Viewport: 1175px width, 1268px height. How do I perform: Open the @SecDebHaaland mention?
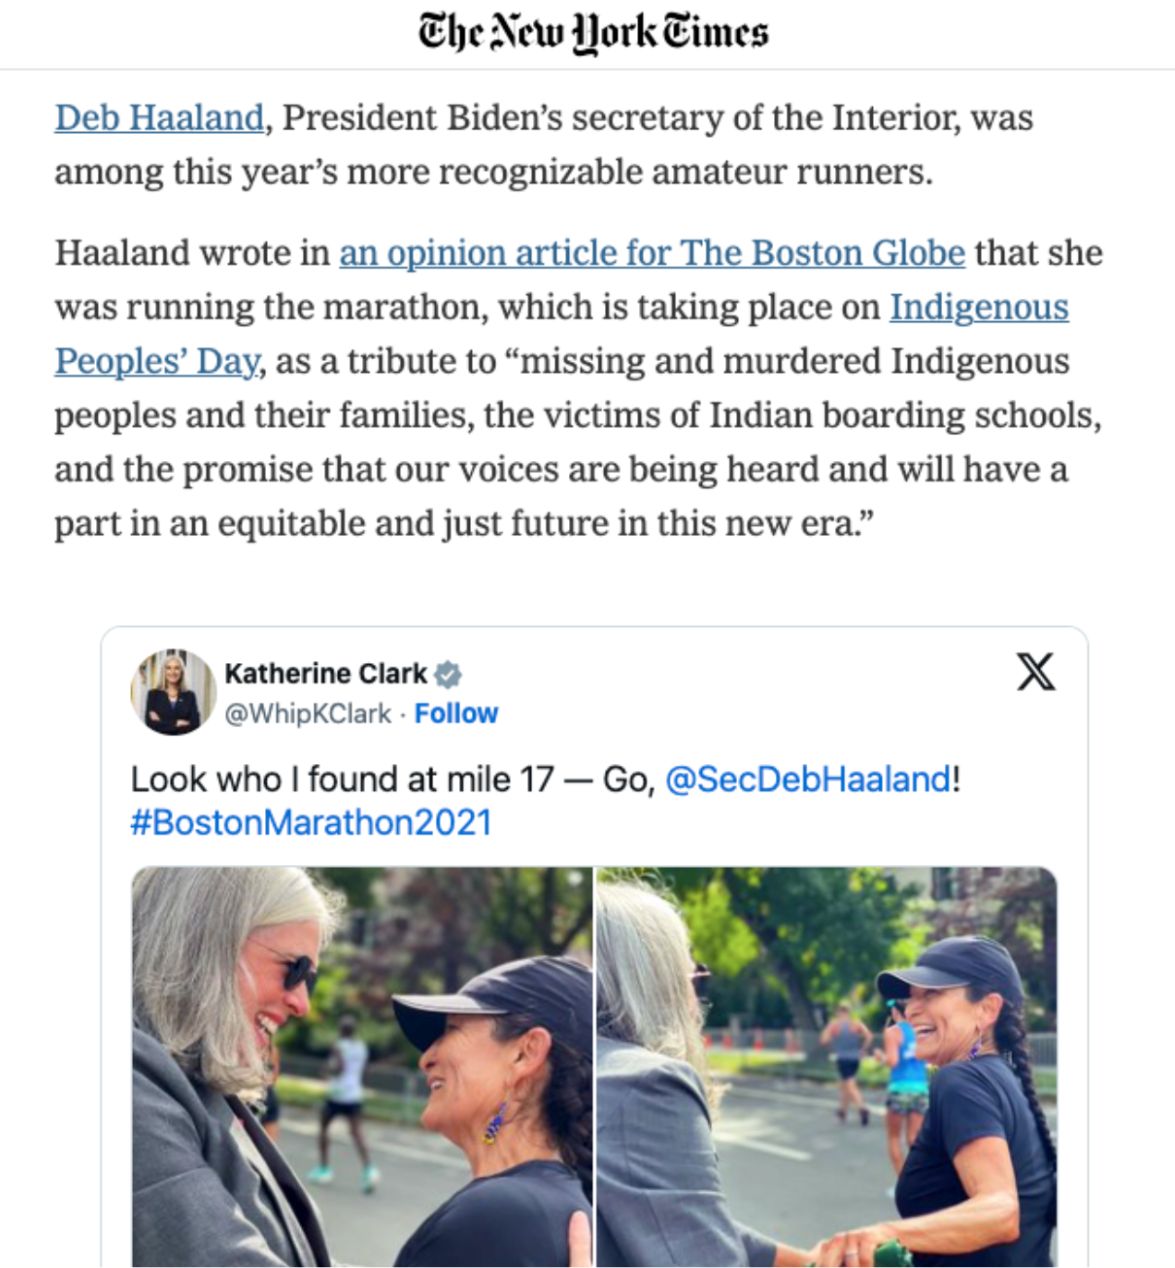click(x=807, y=779)
